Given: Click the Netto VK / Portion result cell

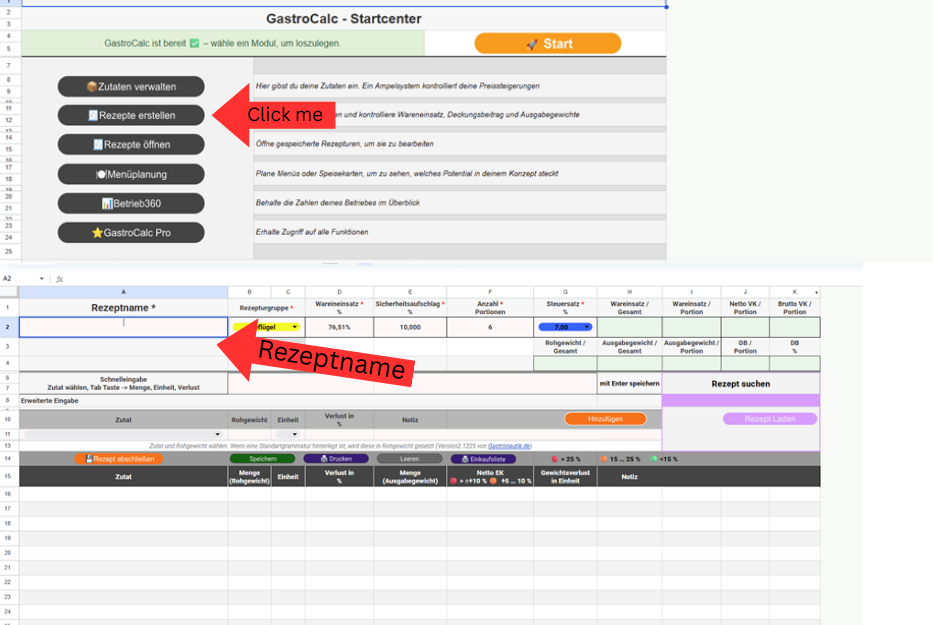Looking at the screenshot, I should pos(745,327).
